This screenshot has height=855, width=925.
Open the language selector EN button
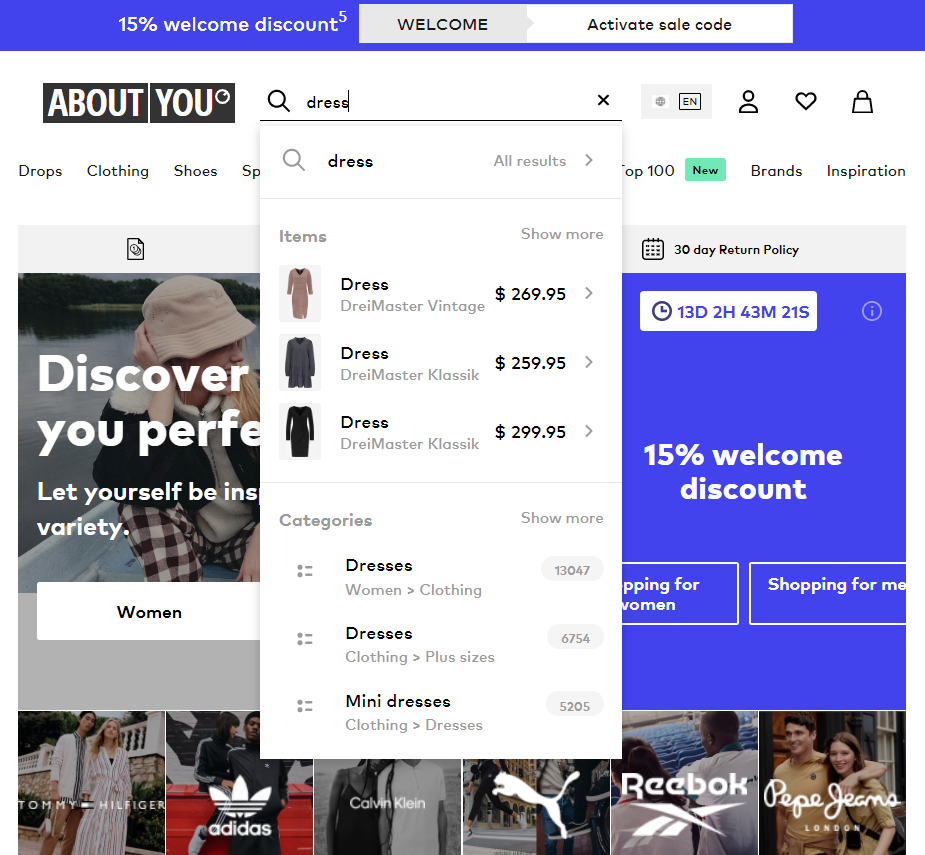(676, 101)
